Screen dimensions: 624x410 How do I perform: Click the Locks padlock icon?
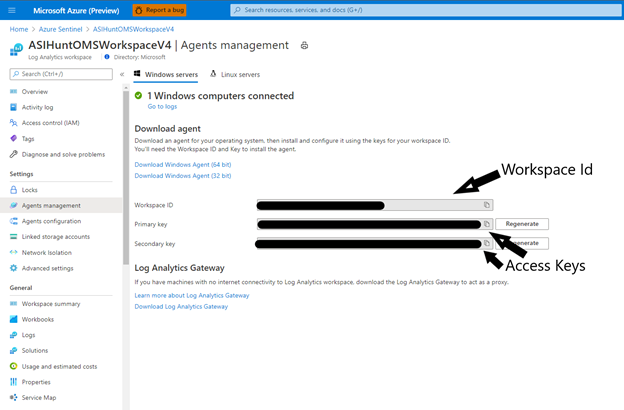[x=14, y=189]
